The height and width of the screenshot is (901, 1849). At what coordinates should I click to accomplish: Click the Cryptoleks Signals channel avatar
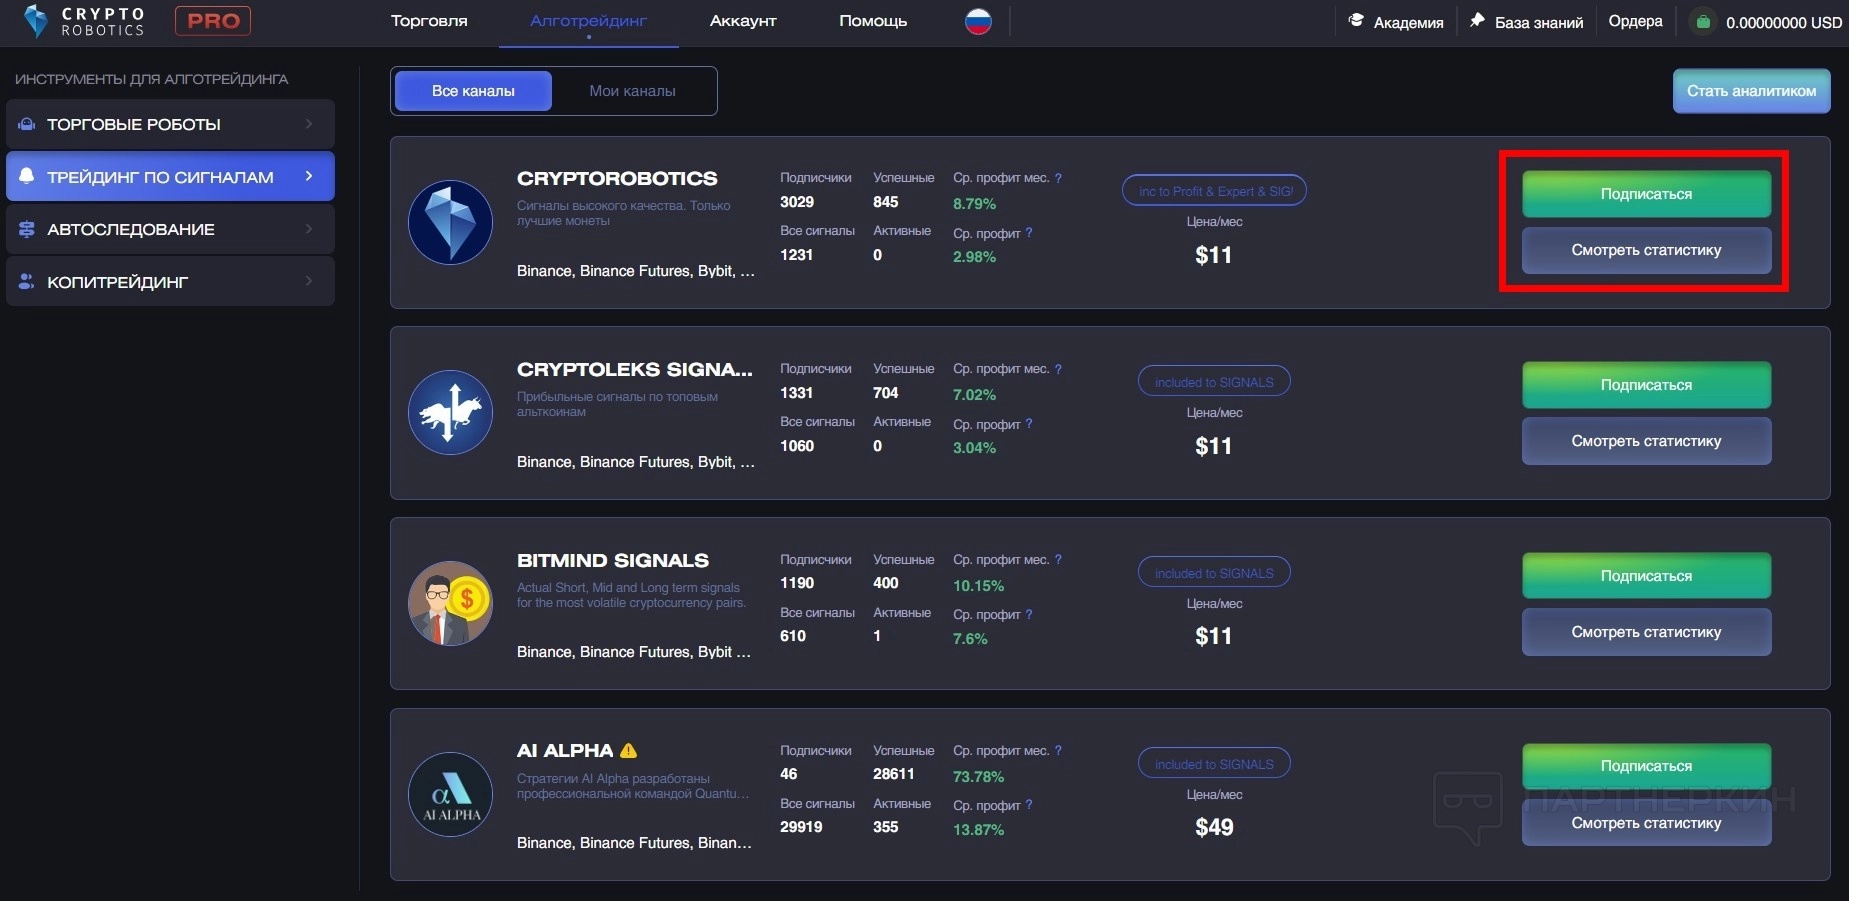[450, 413]
